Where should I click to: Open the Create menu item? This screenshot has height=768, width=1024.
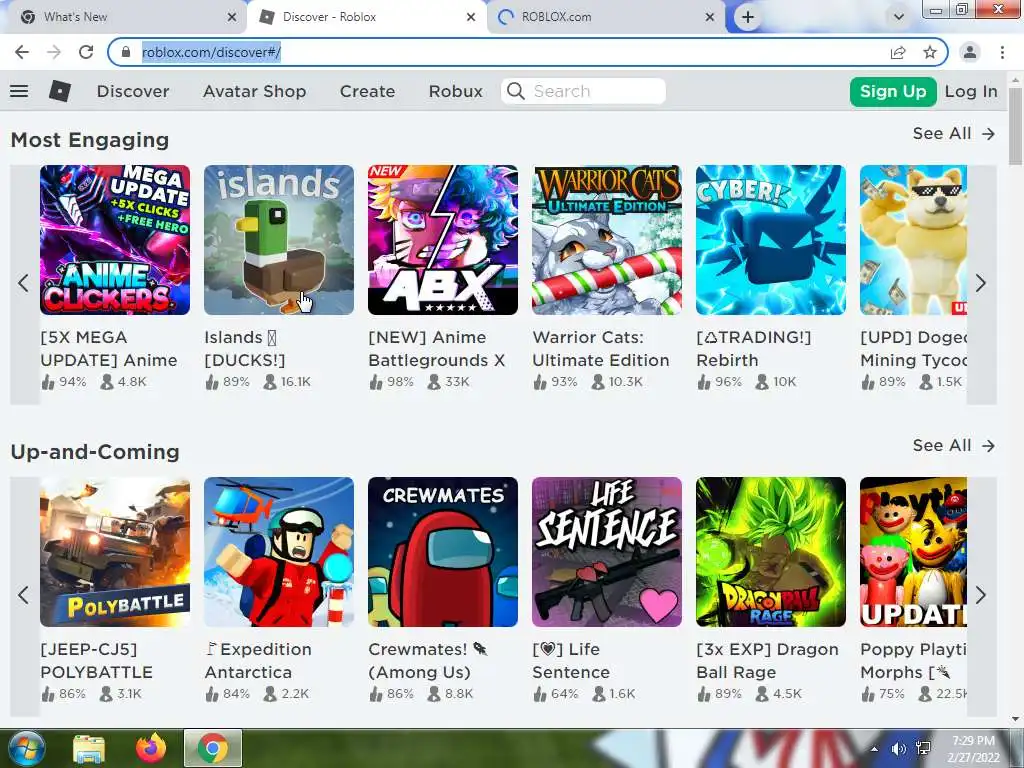point(367,91)
